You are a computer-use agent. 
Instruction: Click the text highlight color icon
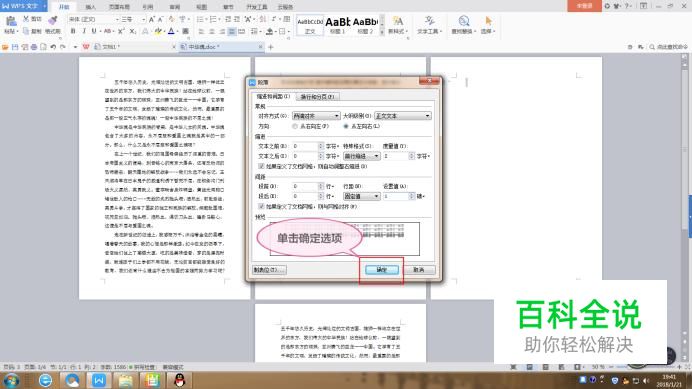coord(158,31)
